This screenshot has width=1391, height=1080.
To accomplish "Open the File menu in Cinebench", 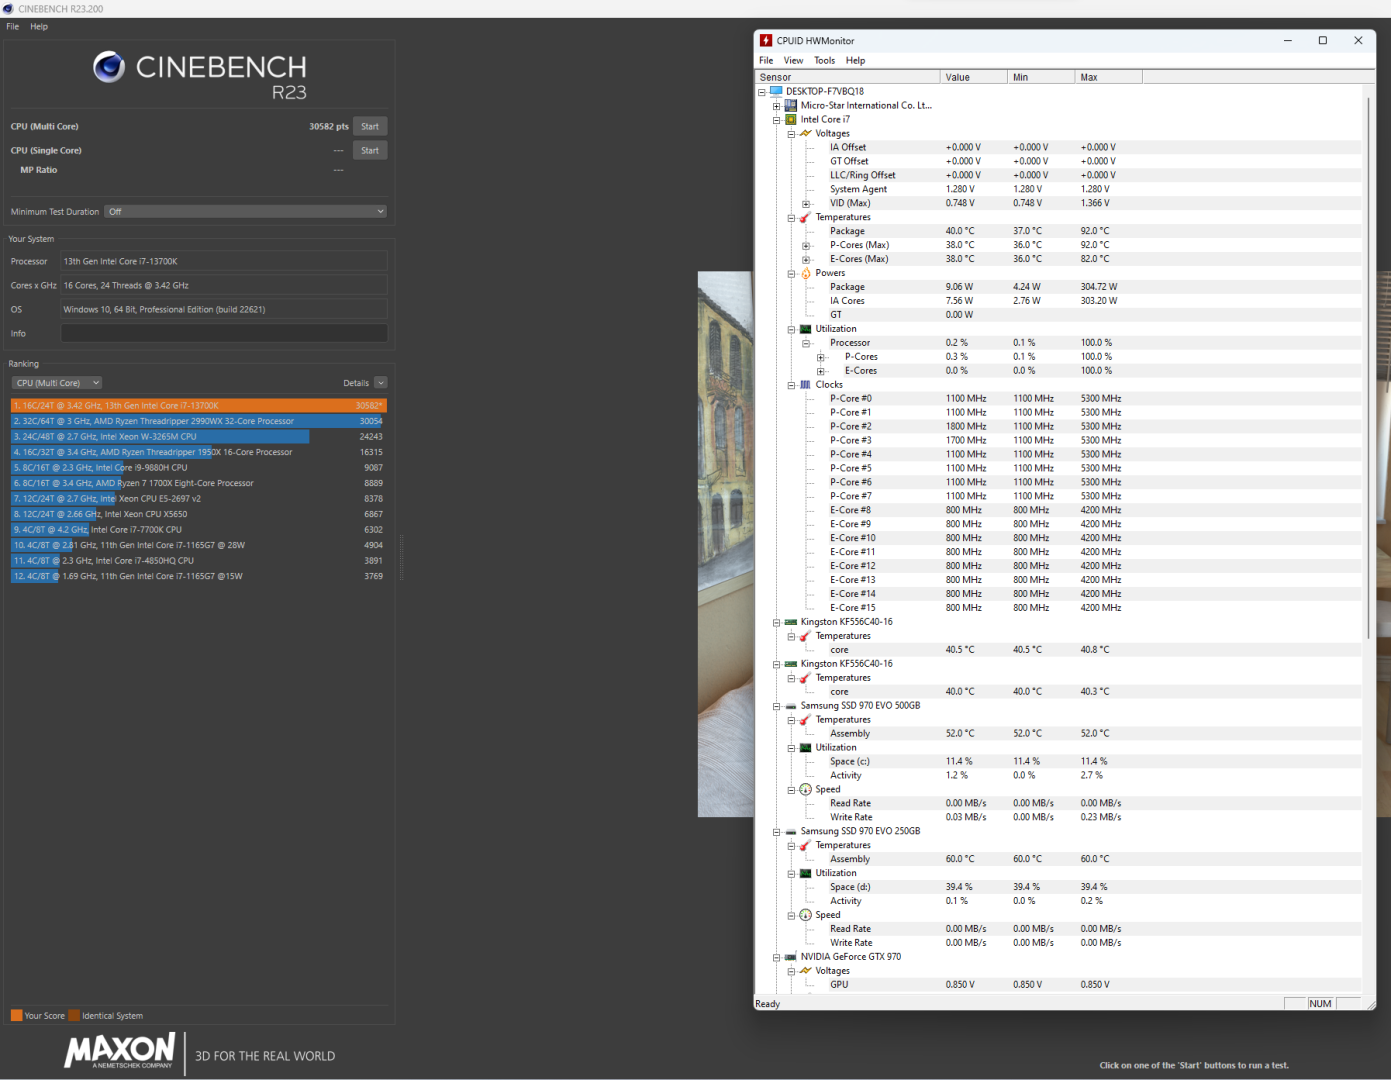I will 13,27.
